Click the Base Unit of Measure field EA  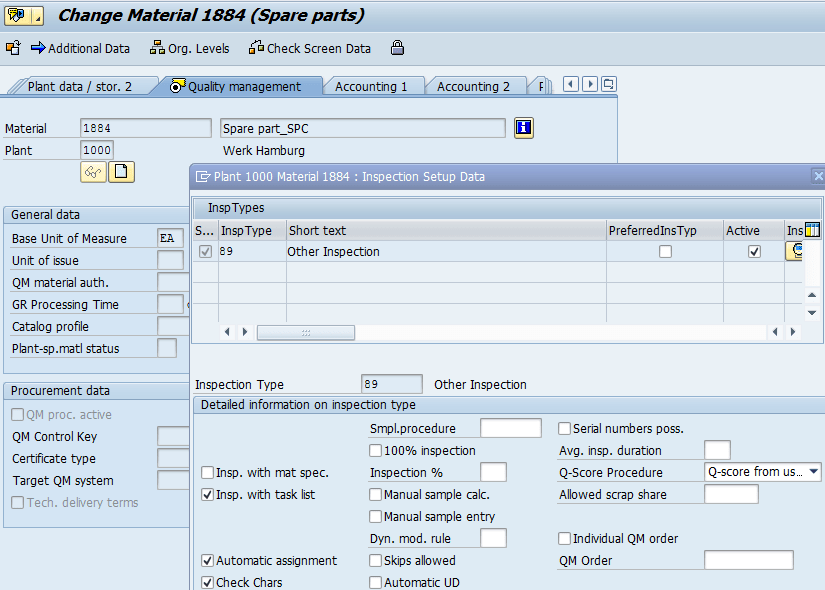click(x=170, y=238)
